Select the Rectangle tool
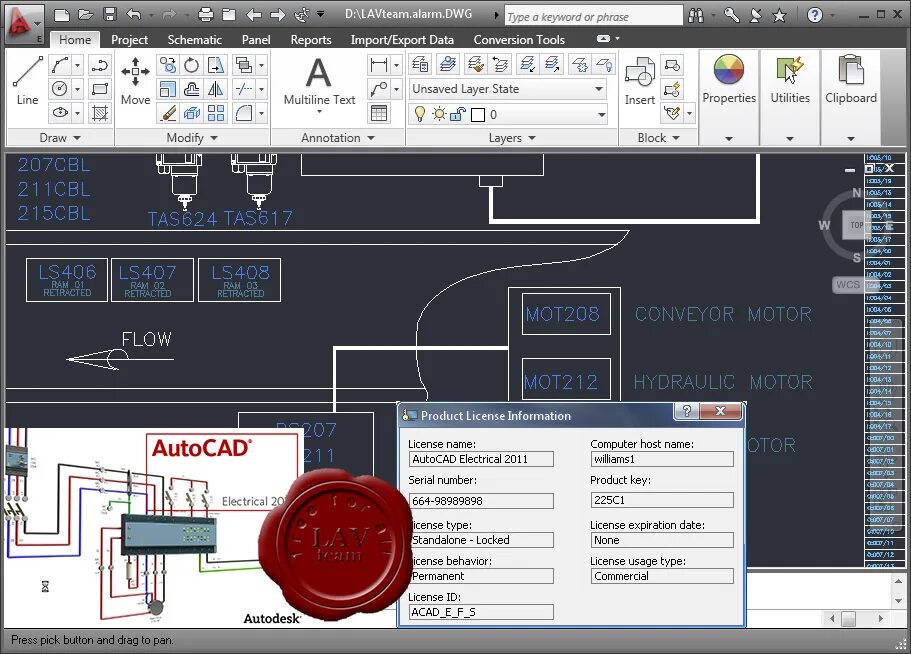The width and height of the screenshot is (911, 654). coord(100,89)
